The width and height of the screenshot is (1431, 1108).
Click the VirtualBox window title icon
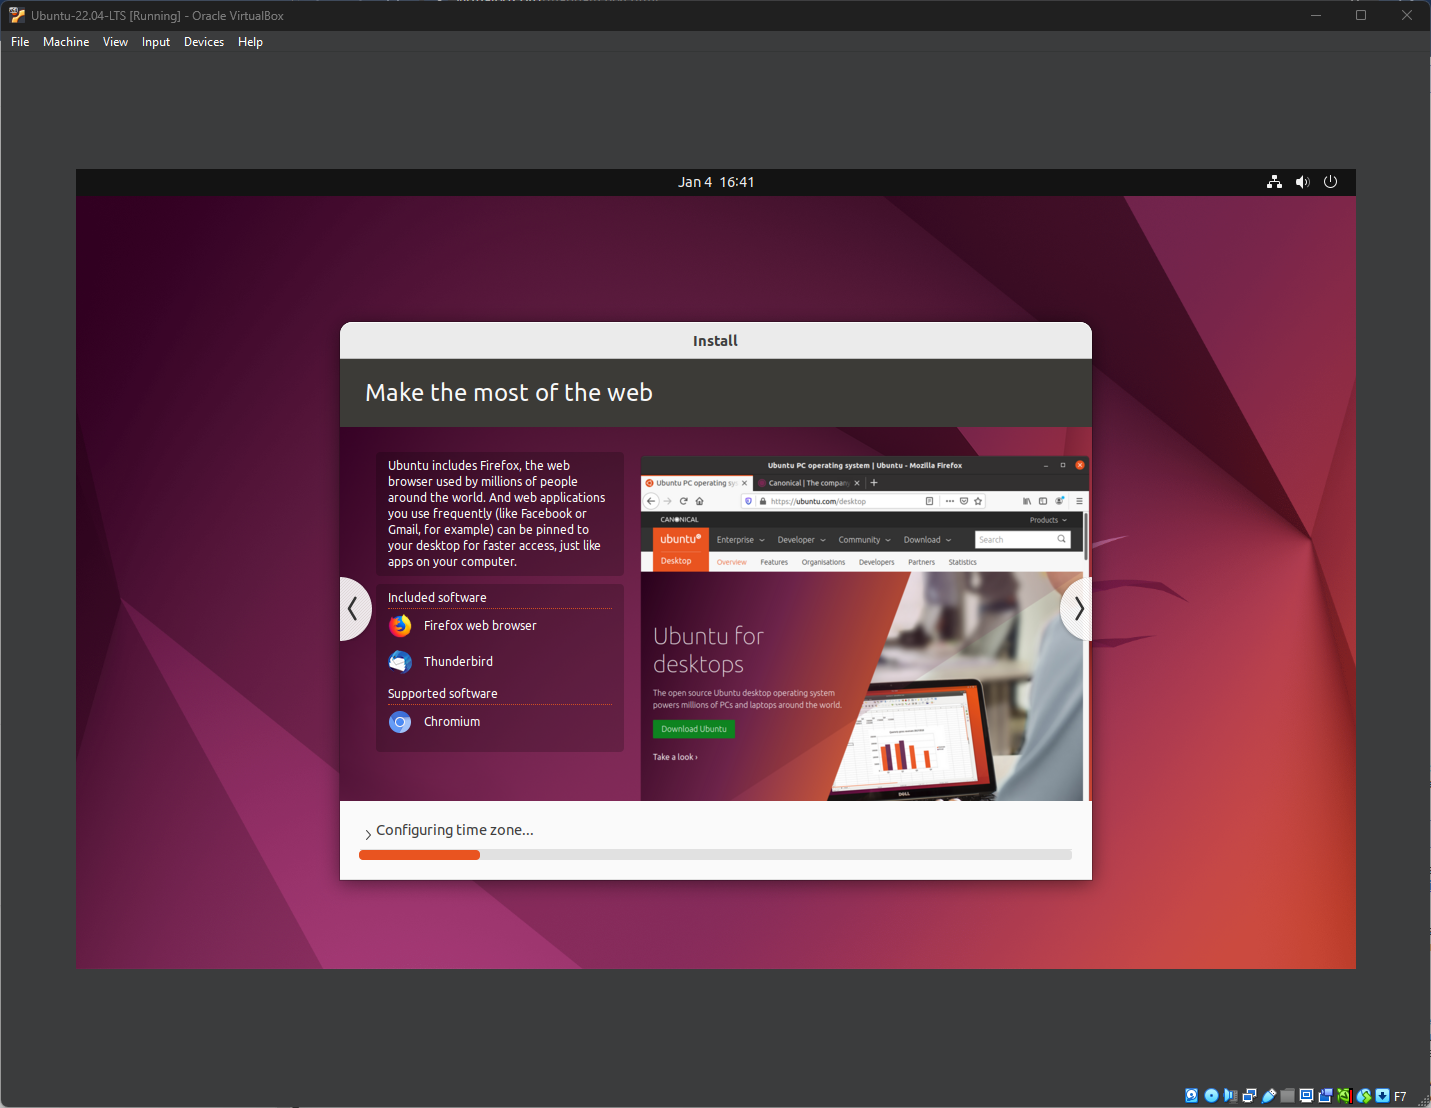pos(16,15)
